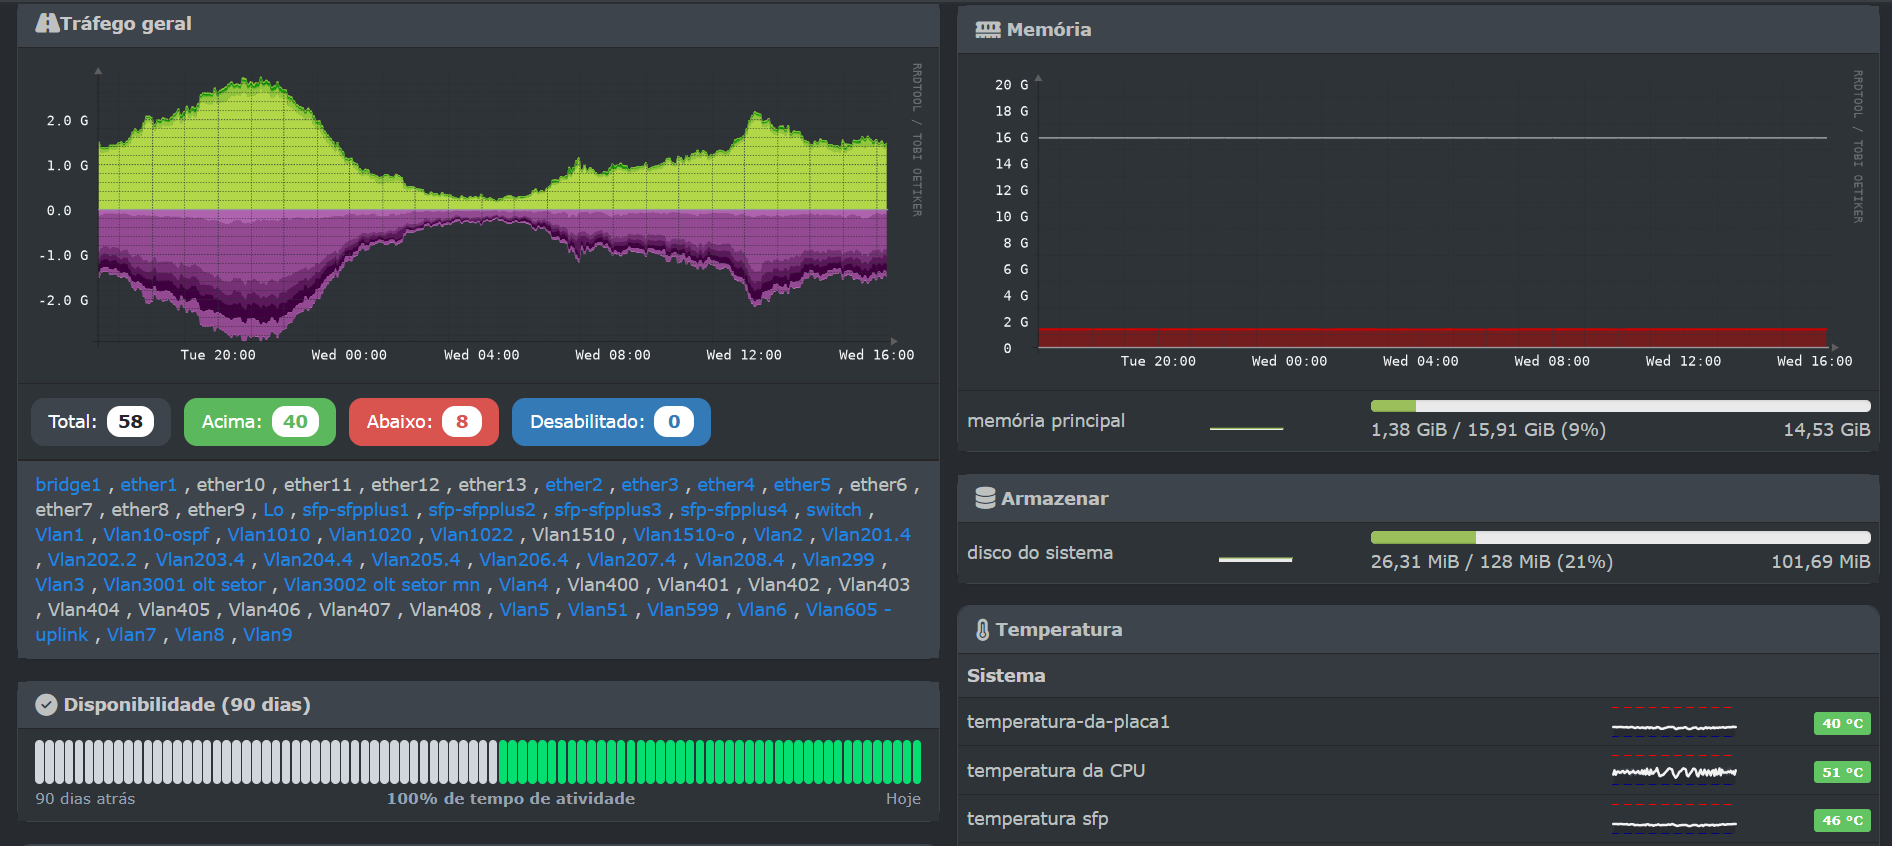Click the Vlan408 port text

click(445, 610)
